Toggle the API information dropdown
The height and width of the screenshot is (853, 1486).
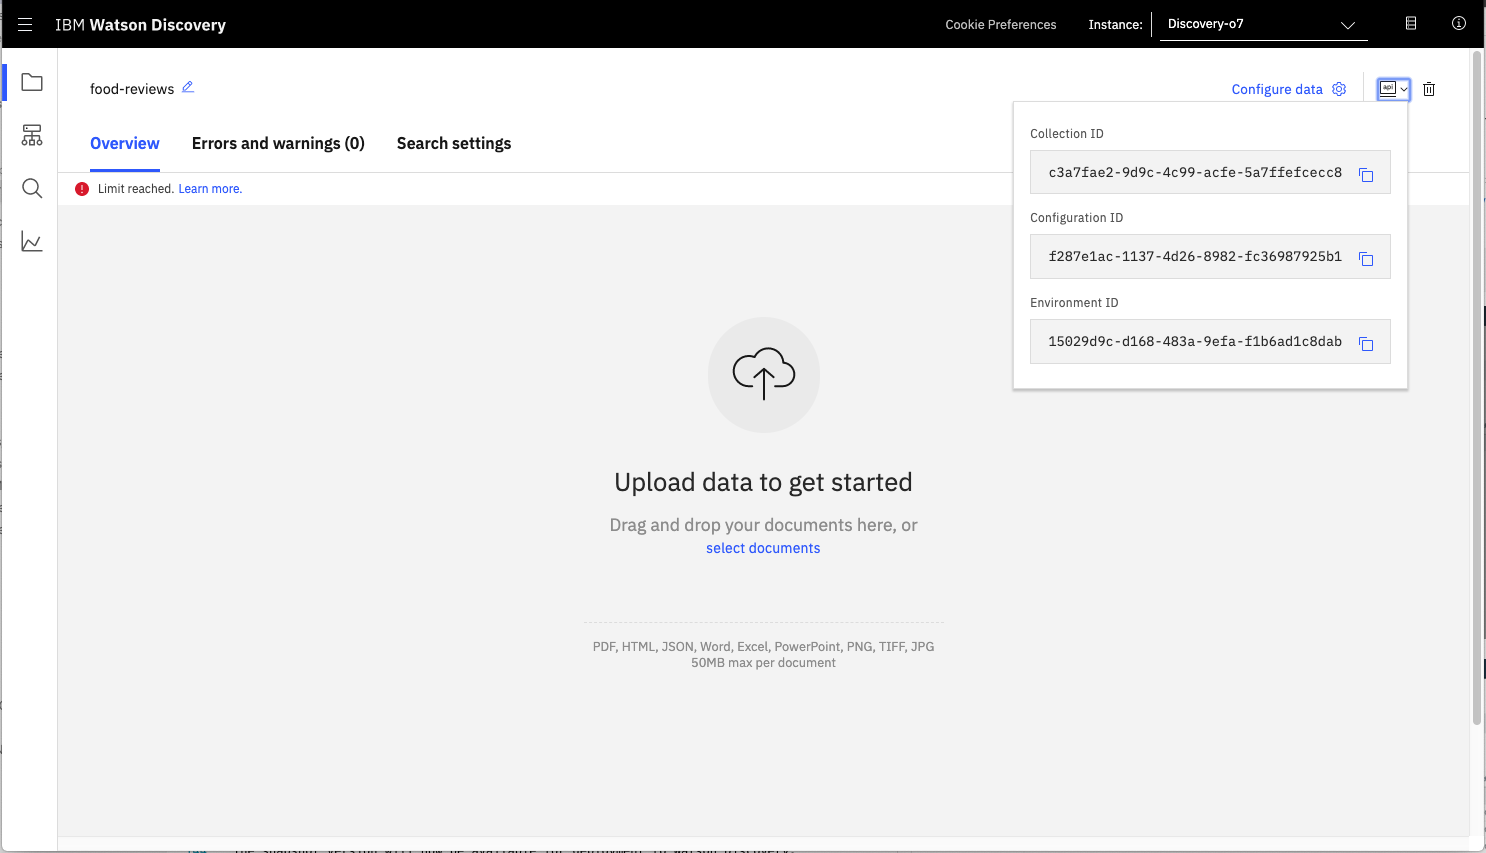click(1393, 89)
